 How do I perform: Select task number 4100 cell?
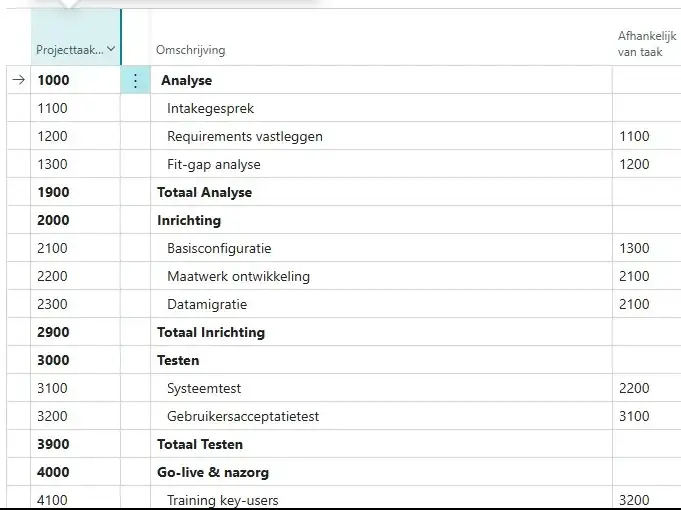(x=76, y=498)
